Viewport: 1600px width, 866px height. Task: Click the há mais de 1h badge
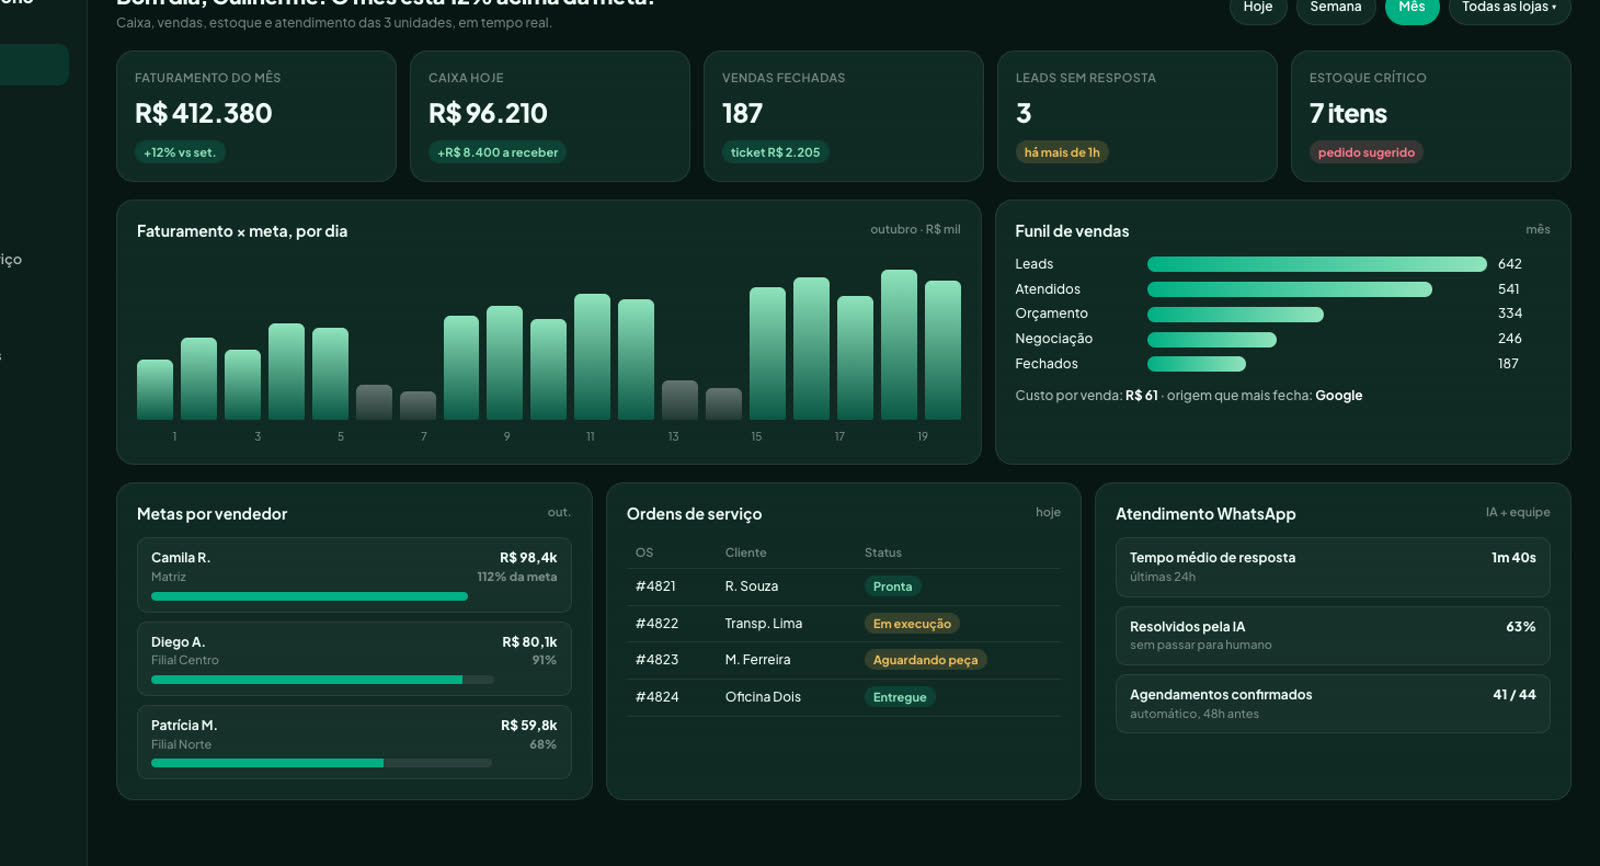[x=1062, y=152]
